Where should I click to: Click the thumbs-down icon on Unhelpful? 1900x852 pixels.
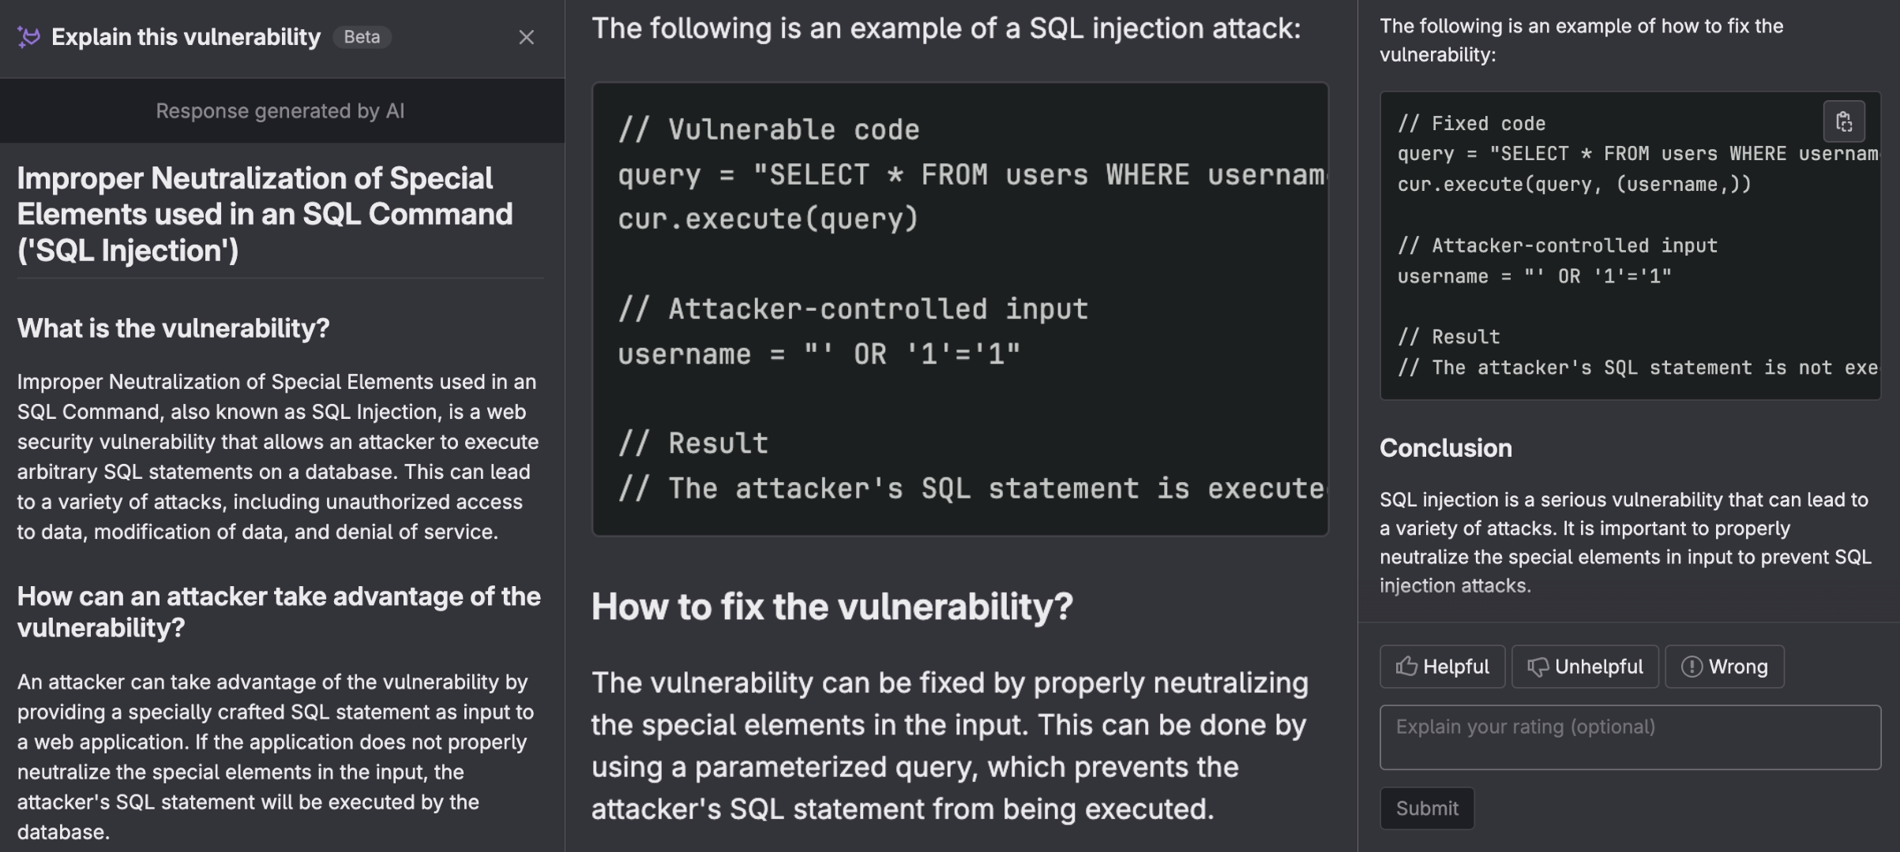click(x=1536, y=666)
